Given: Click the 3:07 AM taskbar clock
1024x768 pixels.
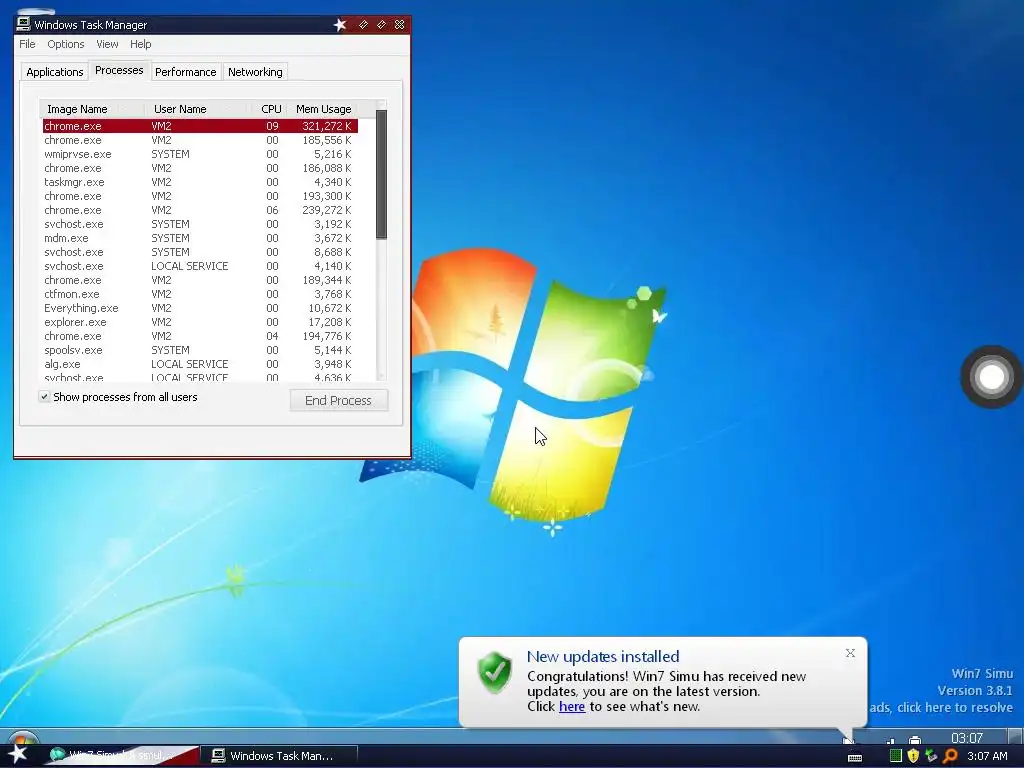Looking at the screenshot, I should [987, 756].
